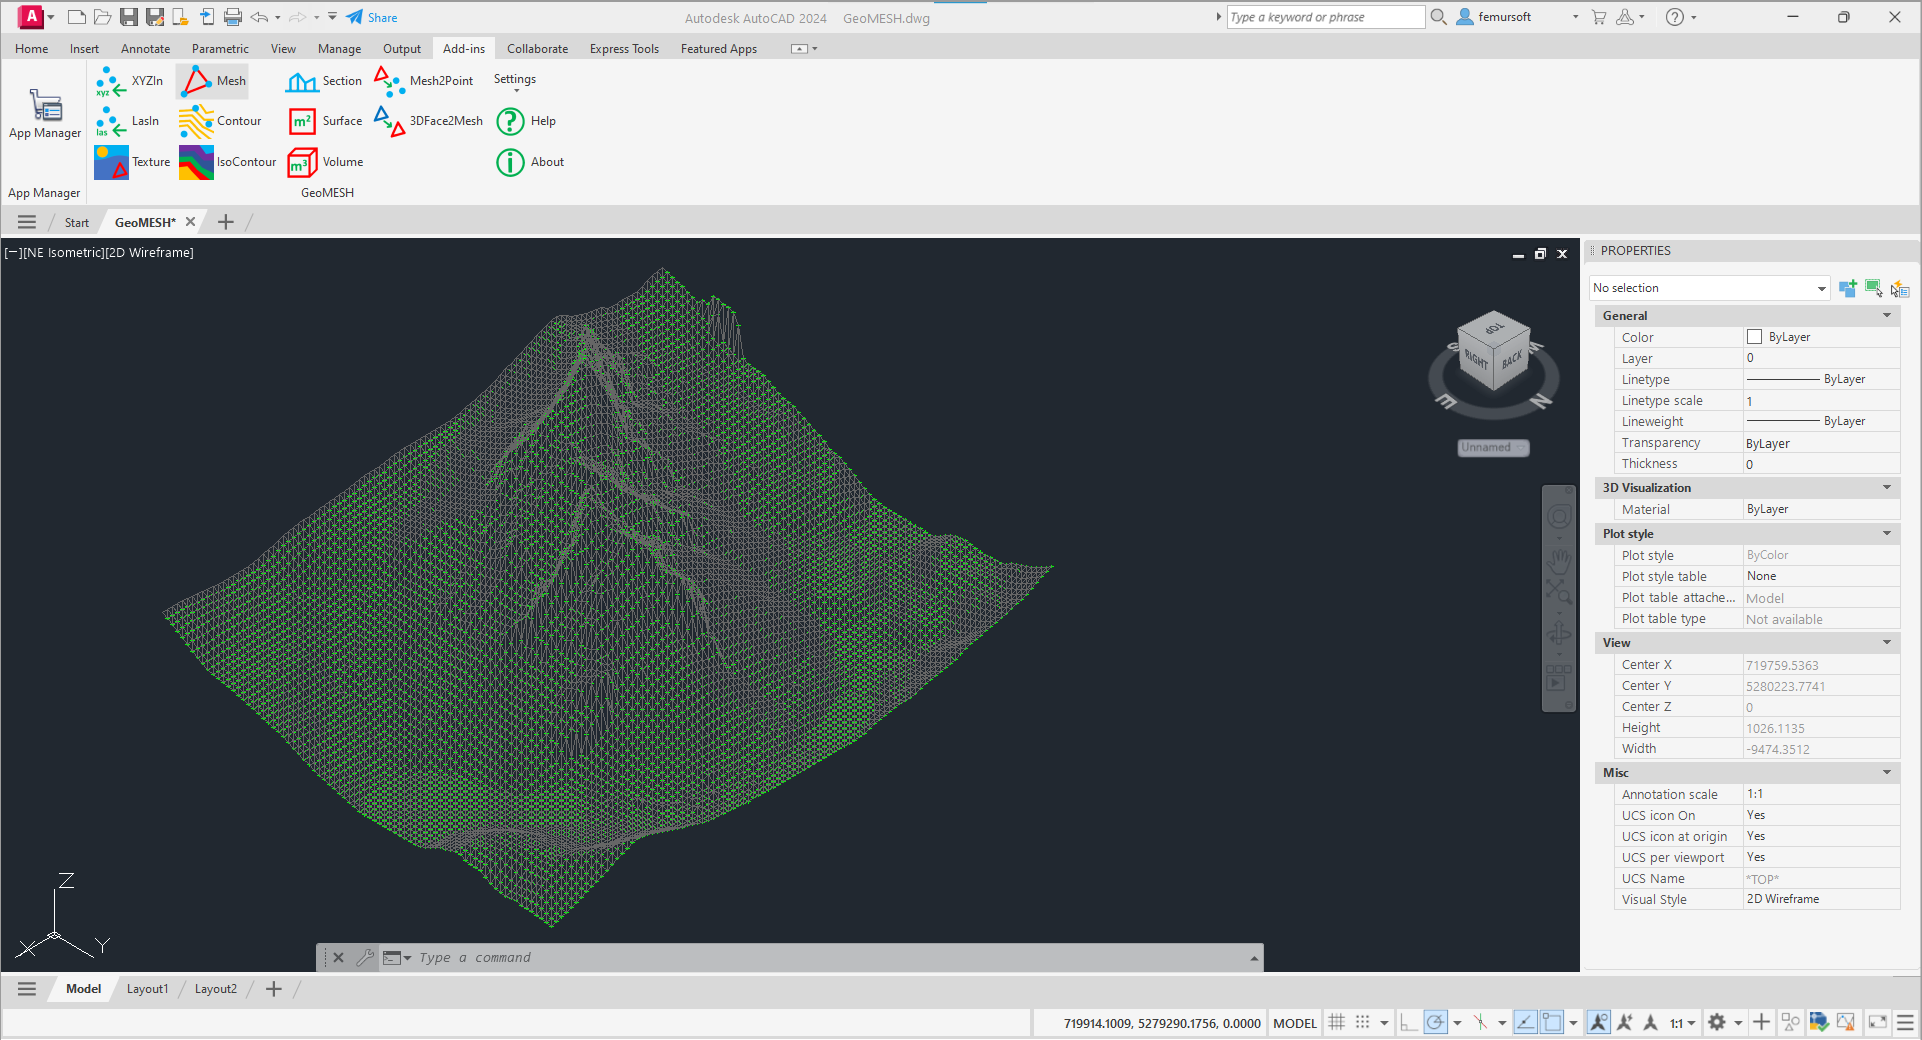This screenshot has width=1922, height=1040.
Task: Launch the IsoContour tool
Action: tap(227, 162)
